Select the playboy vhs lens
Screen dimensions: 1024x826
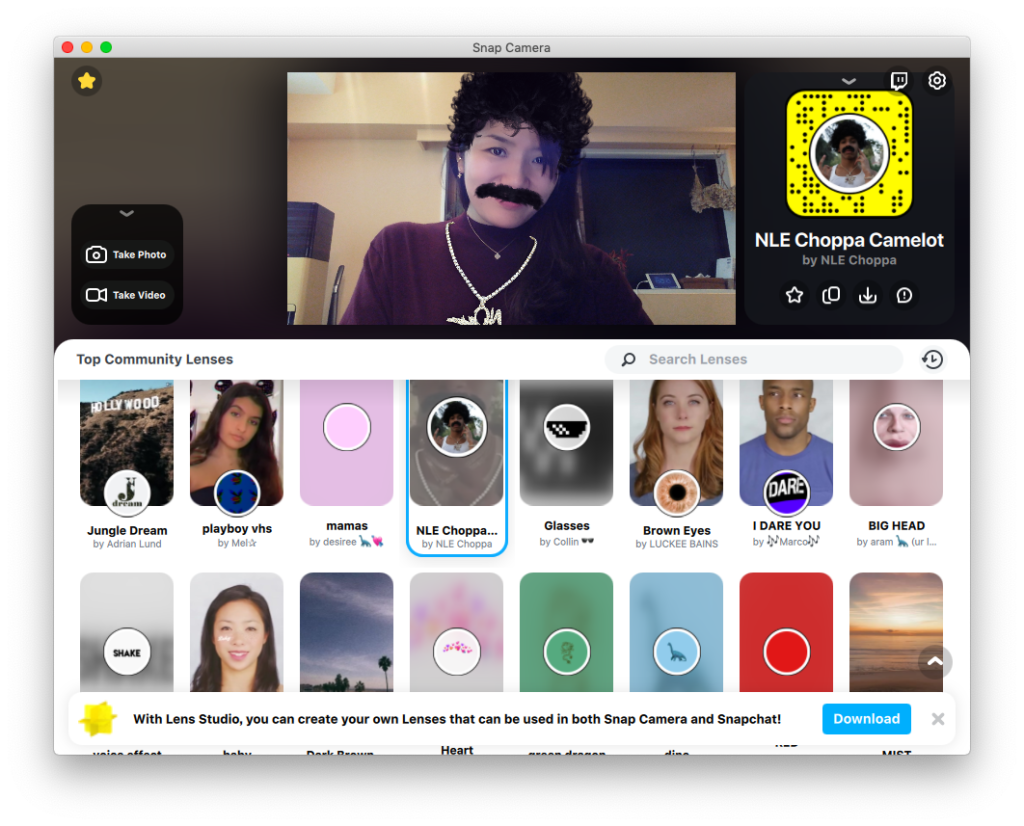[x=236, y=465]
